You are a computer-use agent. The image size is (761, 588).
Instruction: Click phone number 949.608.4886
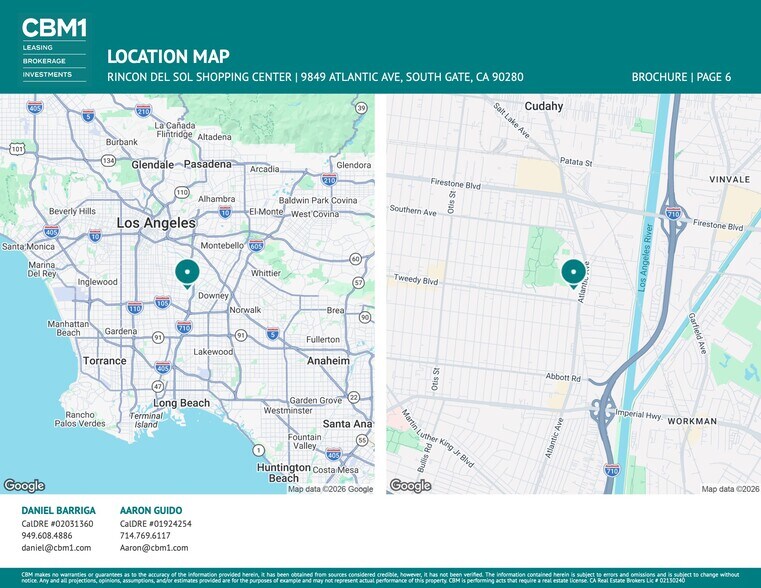[x=47, y=536]
